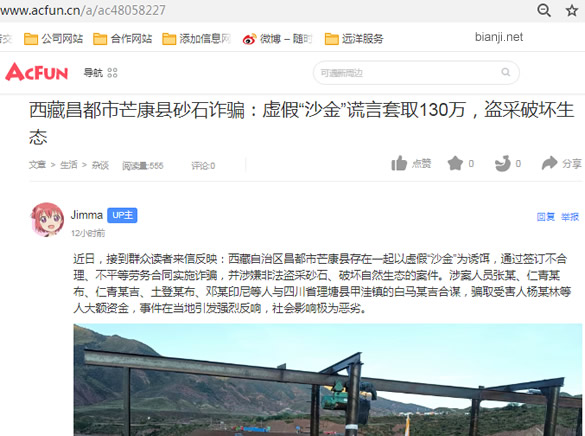Screen dimensions: 585x436
Task: Open the 远洋服务 bookmarks folder
Action: click(x=354, y=38)
